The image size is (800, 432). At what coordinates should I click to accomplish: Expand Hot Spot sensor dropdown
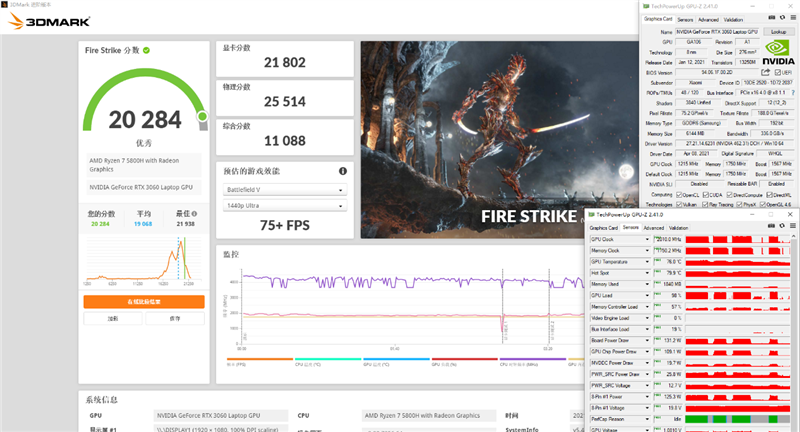[x=647, y=273]
